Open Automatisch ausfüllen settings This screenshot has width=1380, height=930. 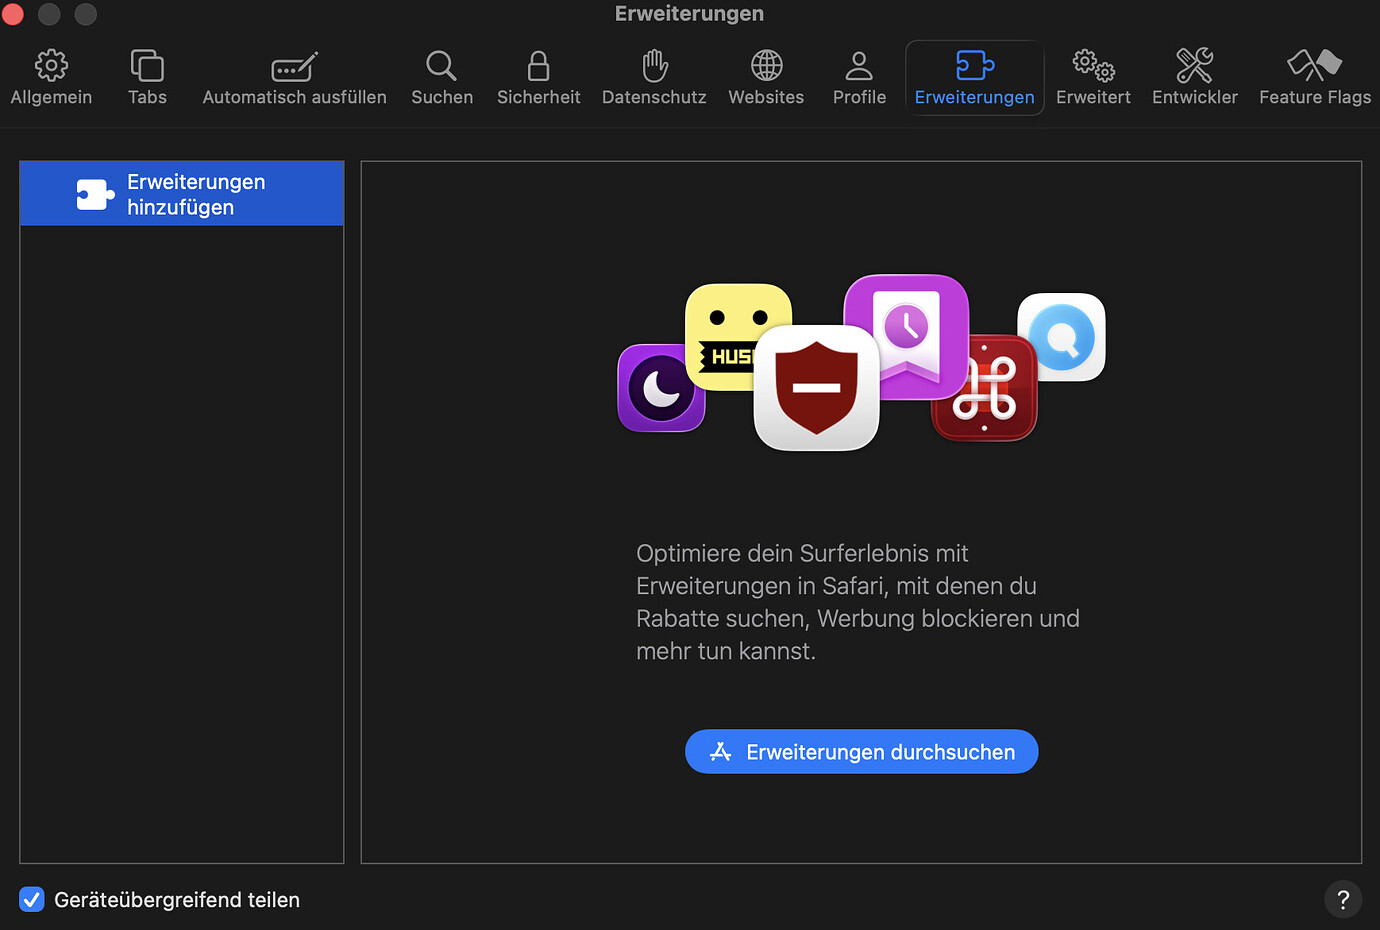pyautogui.click(x=294, y=77)
